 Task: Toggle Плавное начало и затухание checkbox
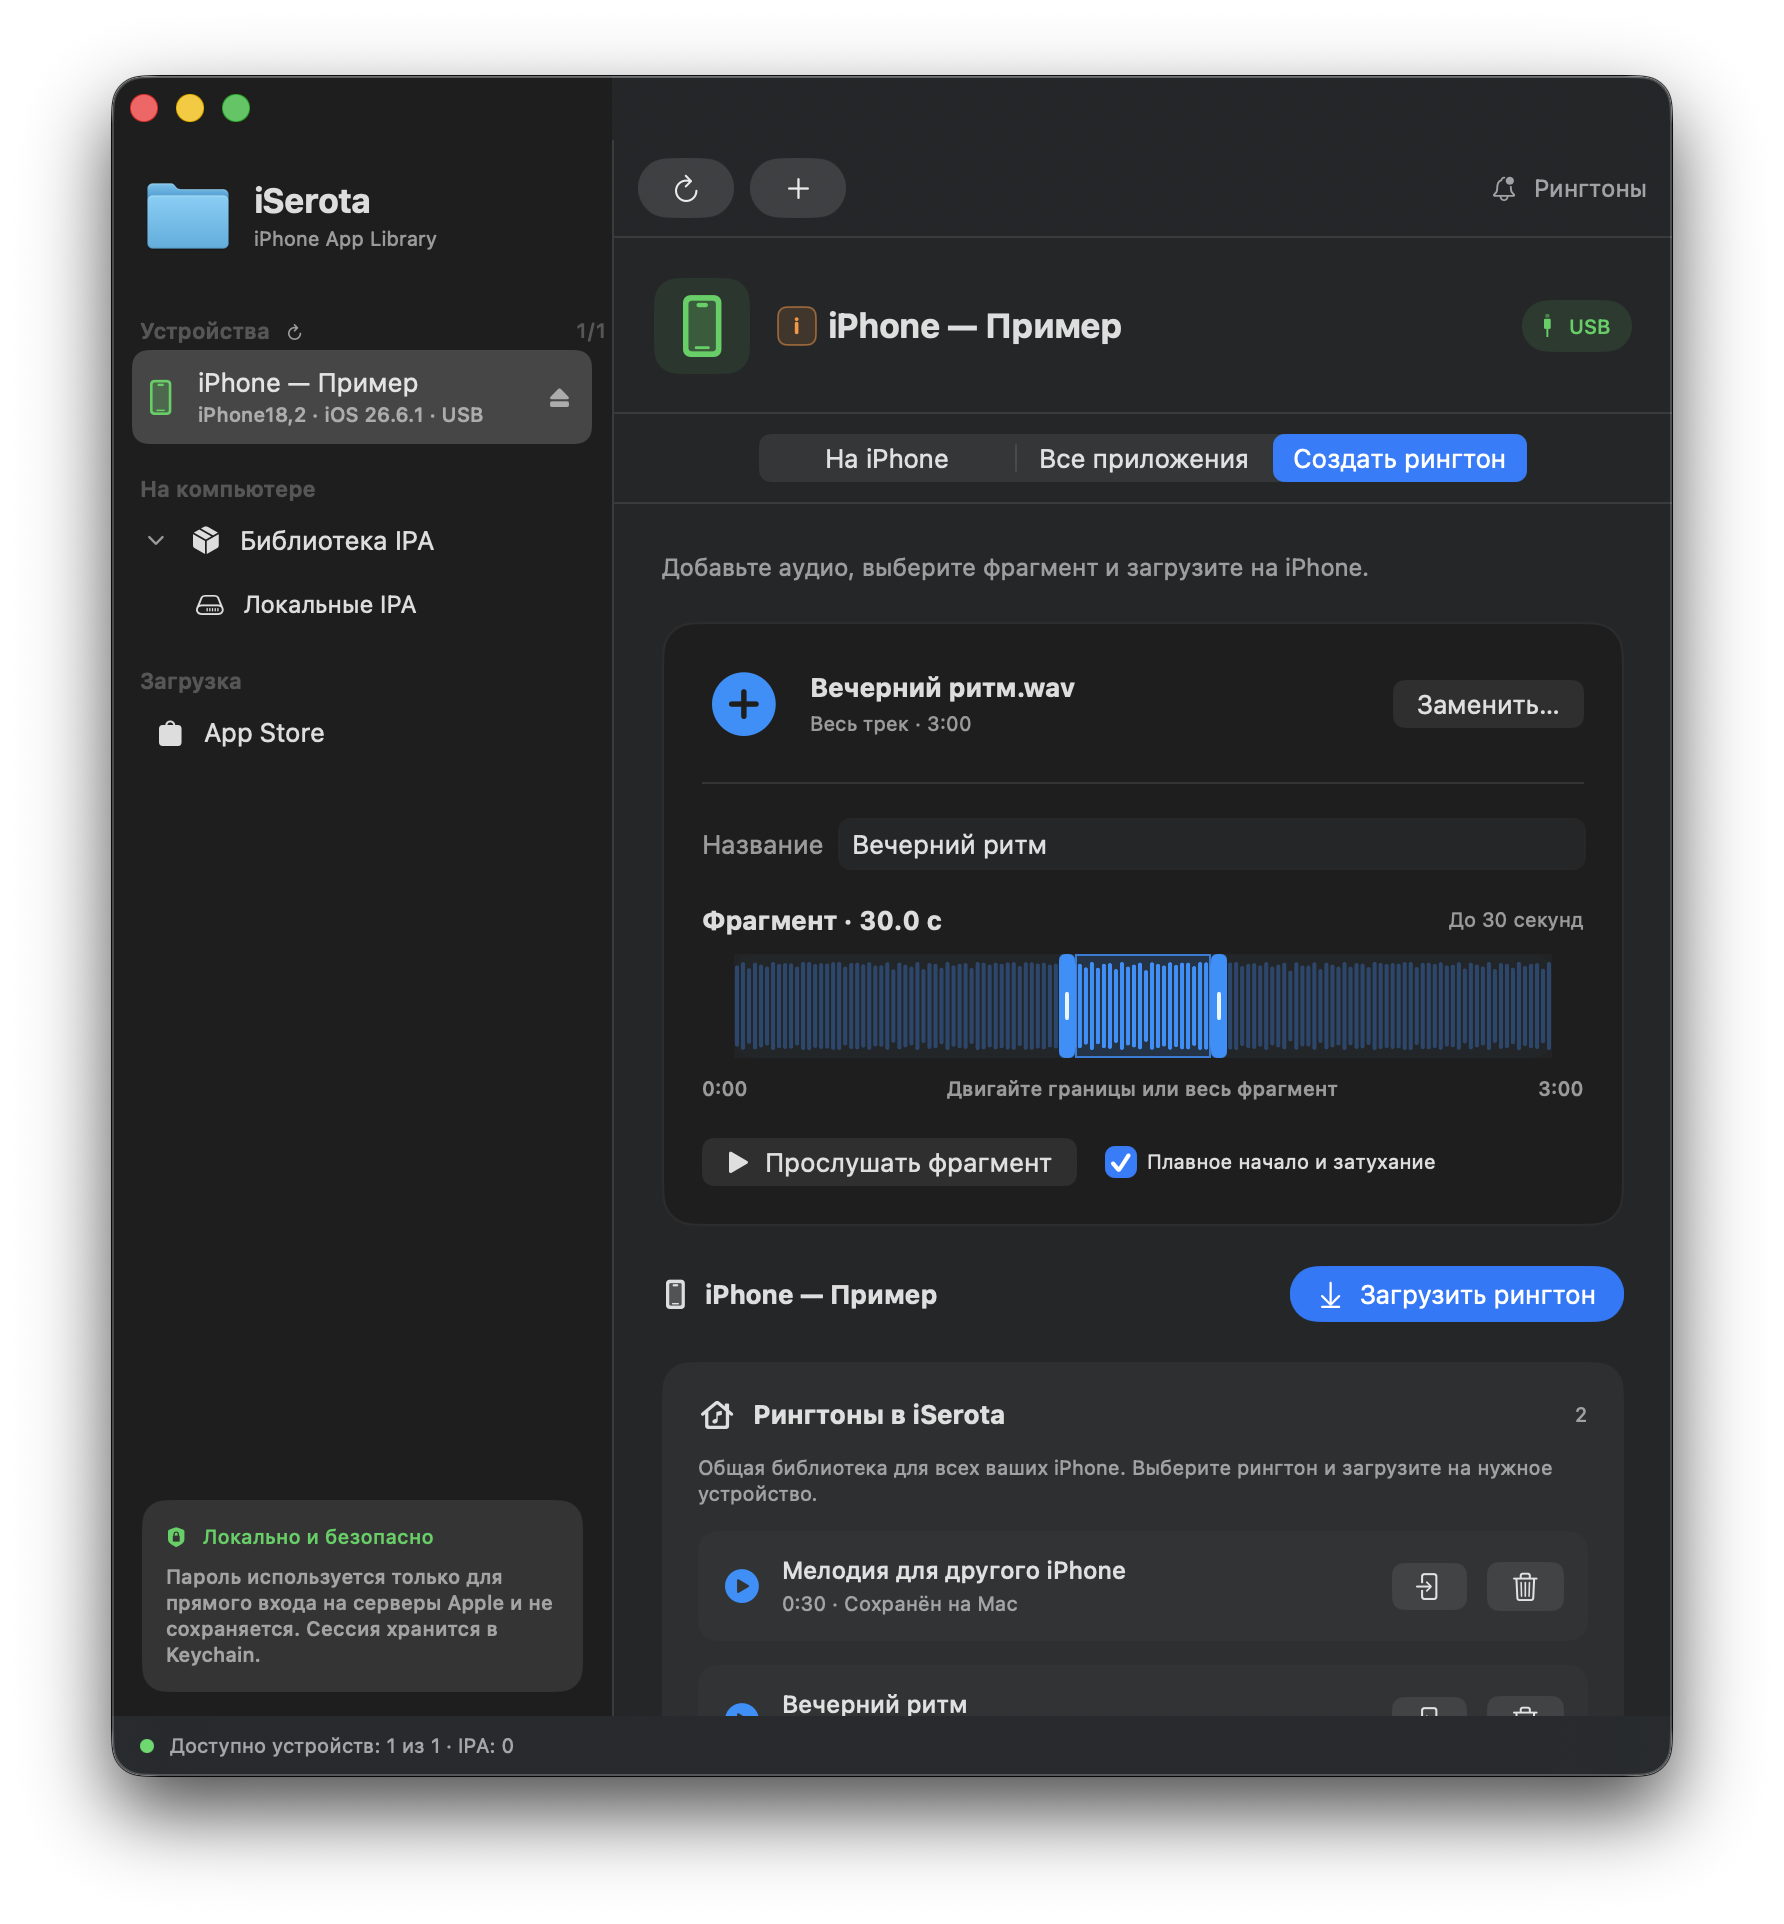pyautogui.click(x=1121, y=1162)
